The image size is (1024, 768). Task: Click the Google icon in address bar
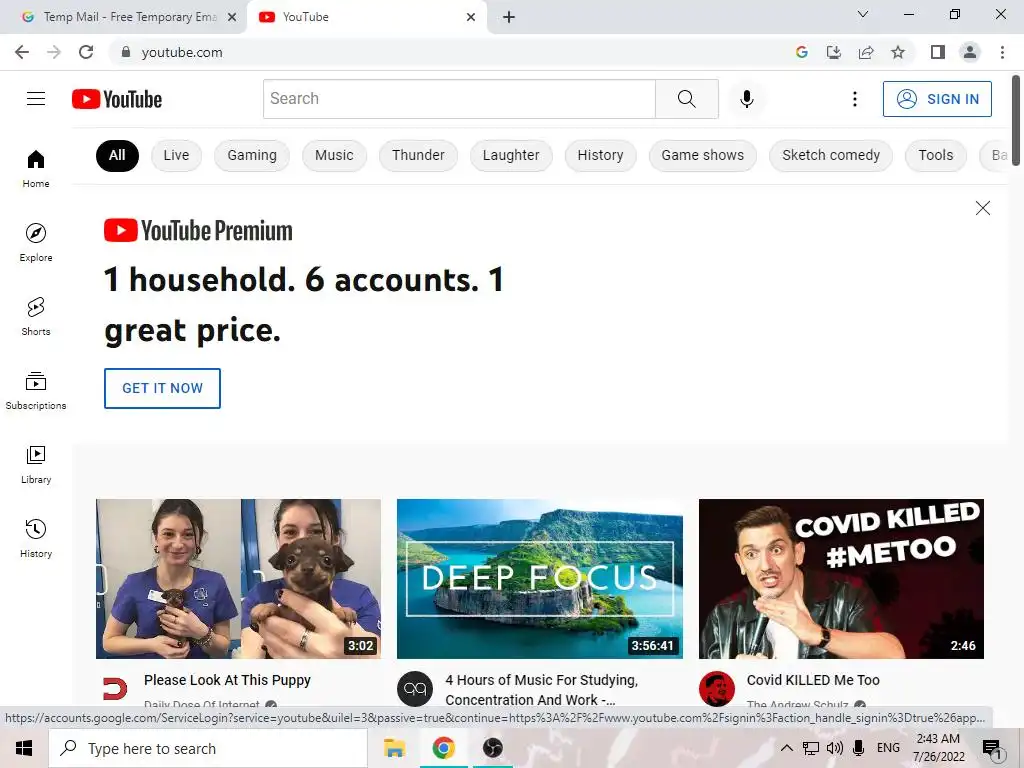pyautogui.click(x=801, y=52)
